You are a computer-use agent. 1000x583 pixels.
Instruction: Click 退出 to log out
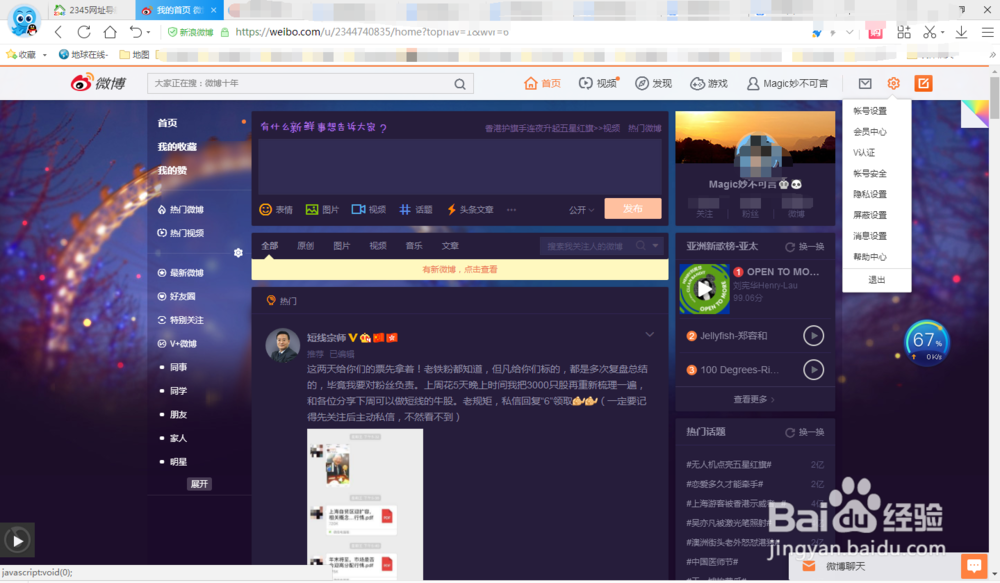[877, 280]
